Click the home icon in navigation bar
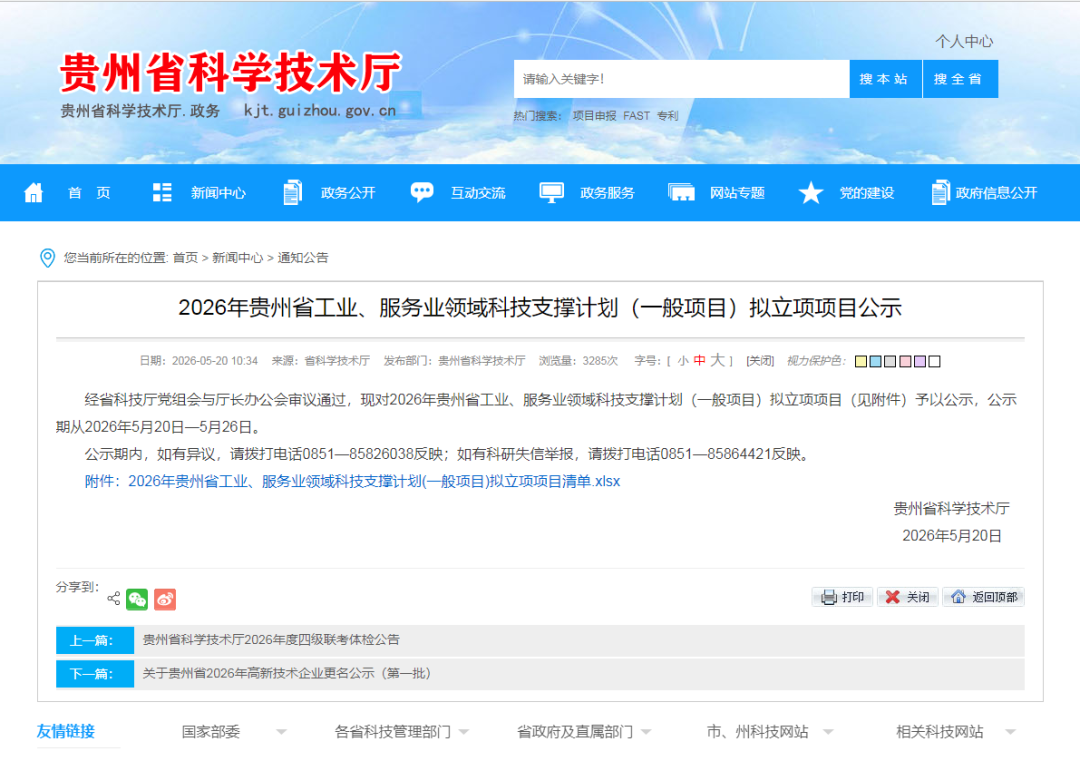The width and height of the screenshot is (1080, 761). [33, 193]
